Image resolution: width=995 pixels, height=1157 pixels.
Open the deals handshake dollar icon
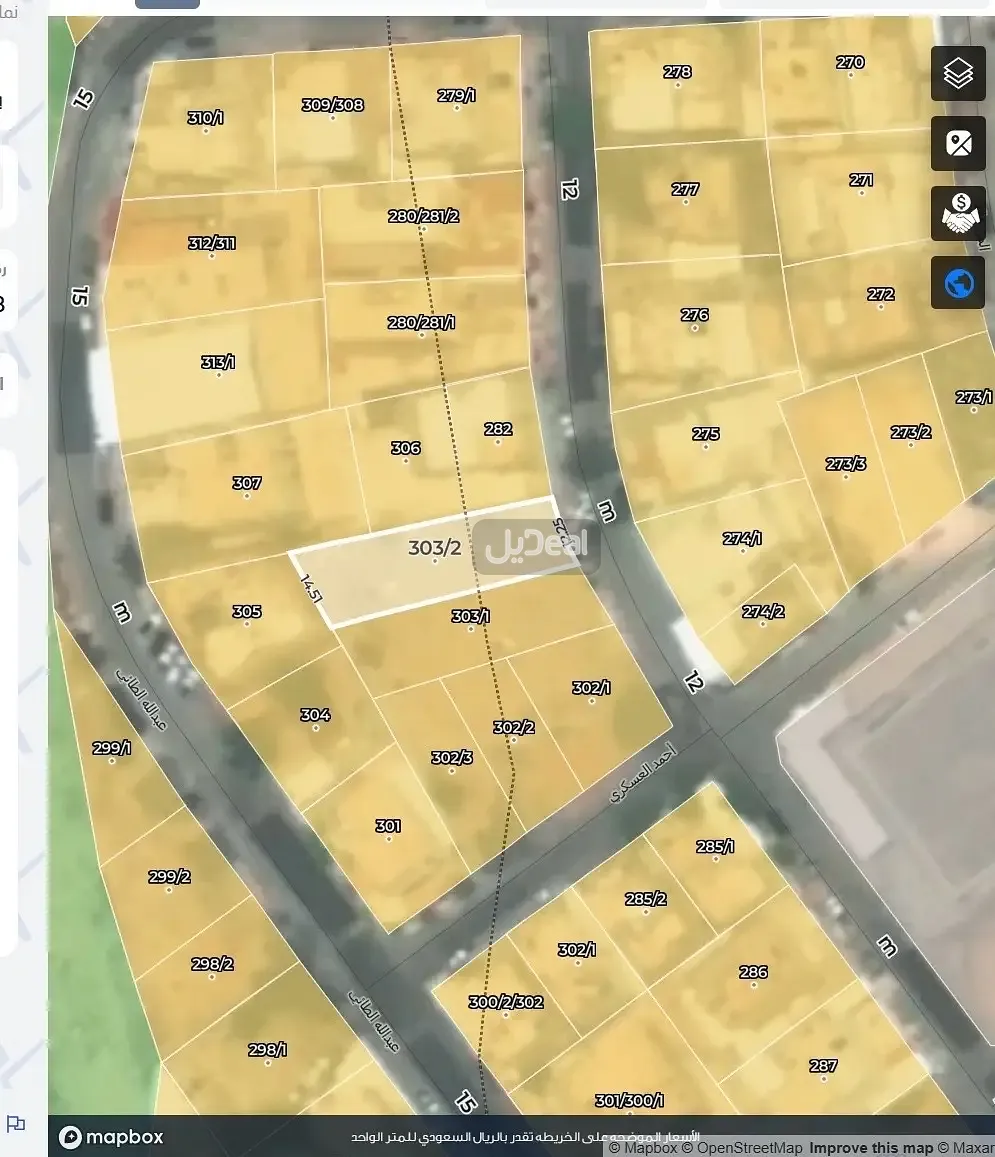pos(958,214)
